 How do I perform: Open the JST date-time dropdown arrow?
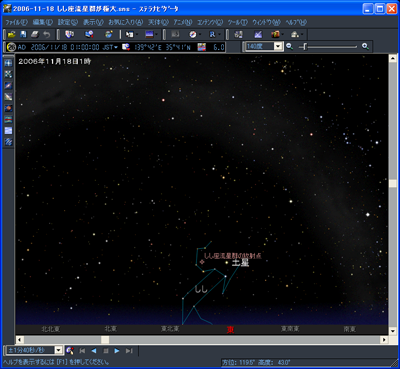116,47
